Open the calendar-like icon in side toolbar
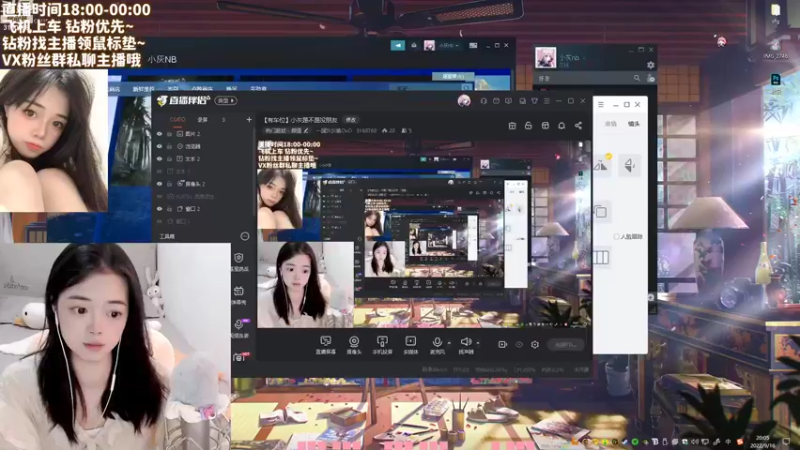 239,291
